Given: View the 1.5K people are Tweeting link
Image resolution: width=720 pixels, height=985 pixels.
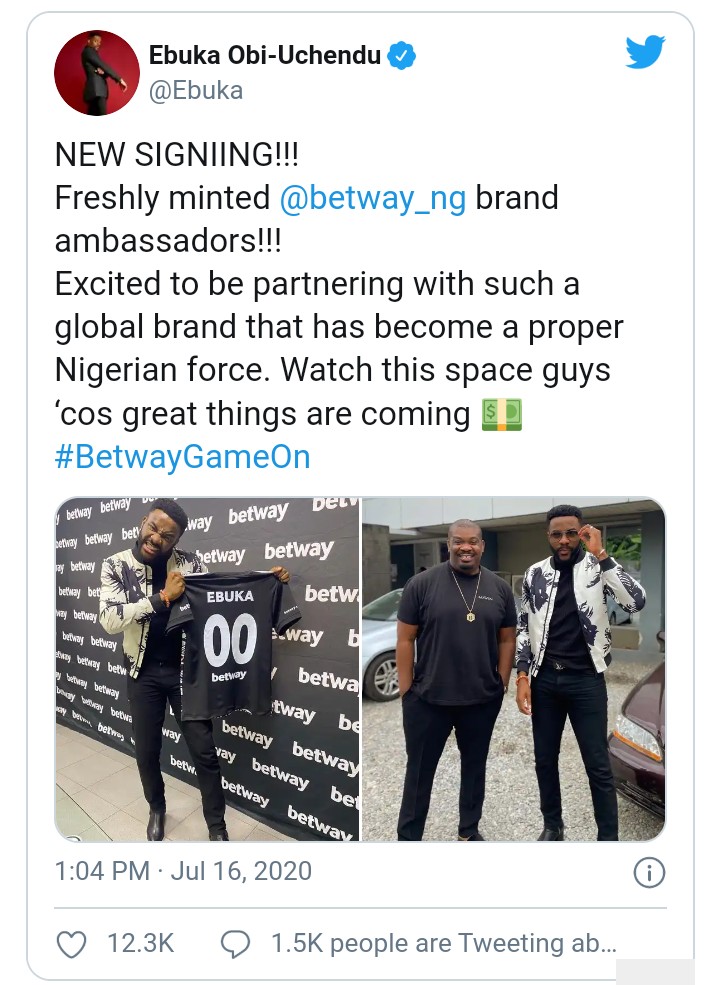Looking at the screenshot, I should (445, 942).
